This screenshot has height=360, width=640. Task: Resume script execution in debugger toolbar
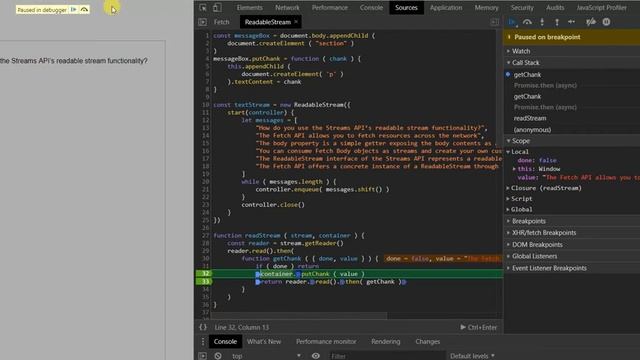click(x=512, y=22)
